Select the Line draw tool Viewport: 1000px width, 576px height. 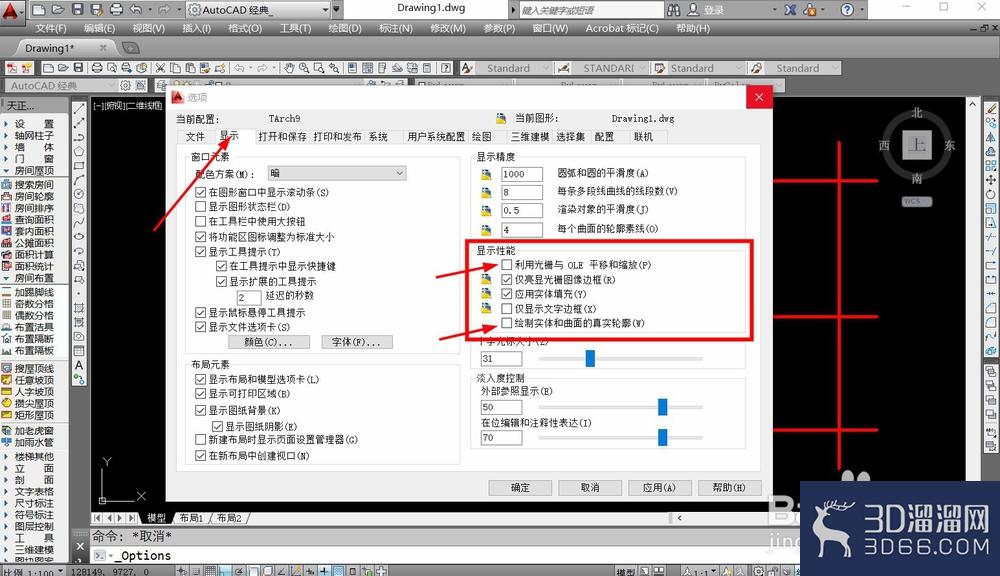(x=79, y=109)
